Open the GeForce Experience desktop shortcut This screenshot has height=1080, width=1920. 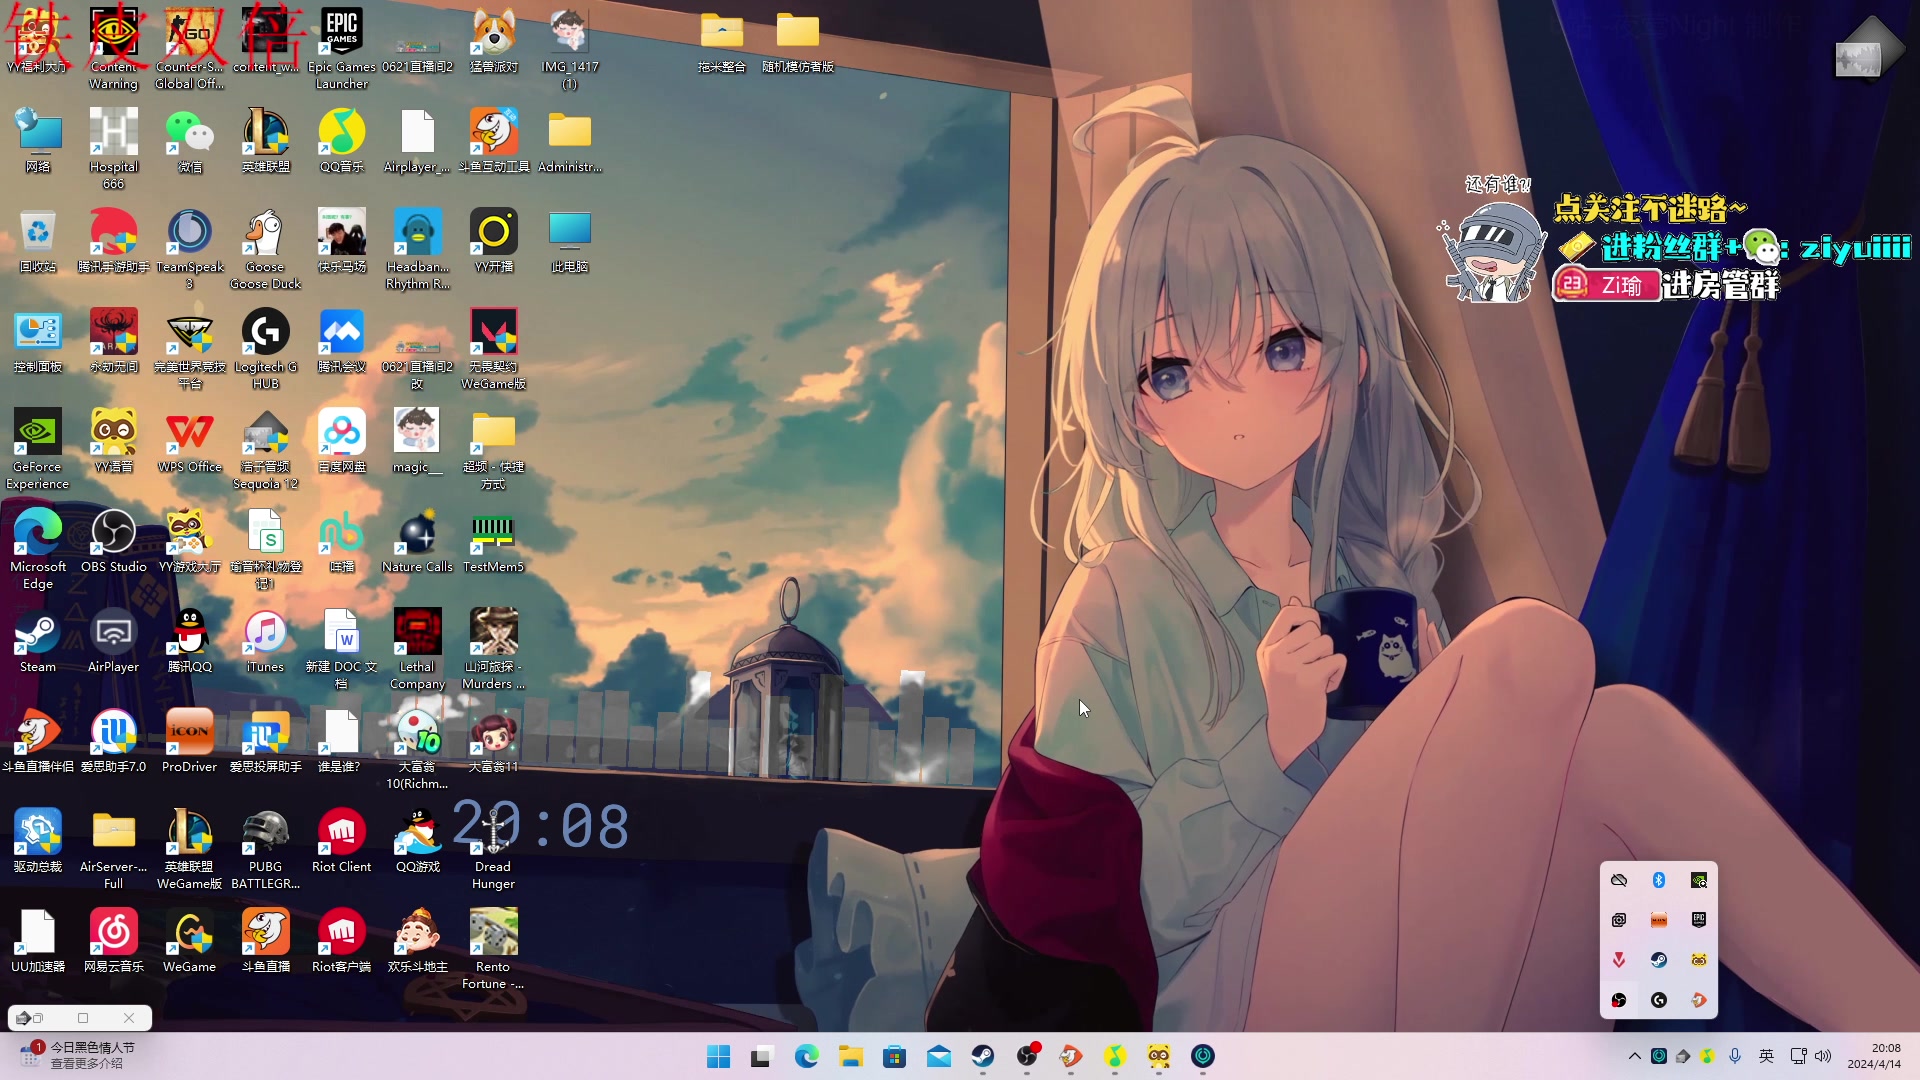(x=38, y=448)
